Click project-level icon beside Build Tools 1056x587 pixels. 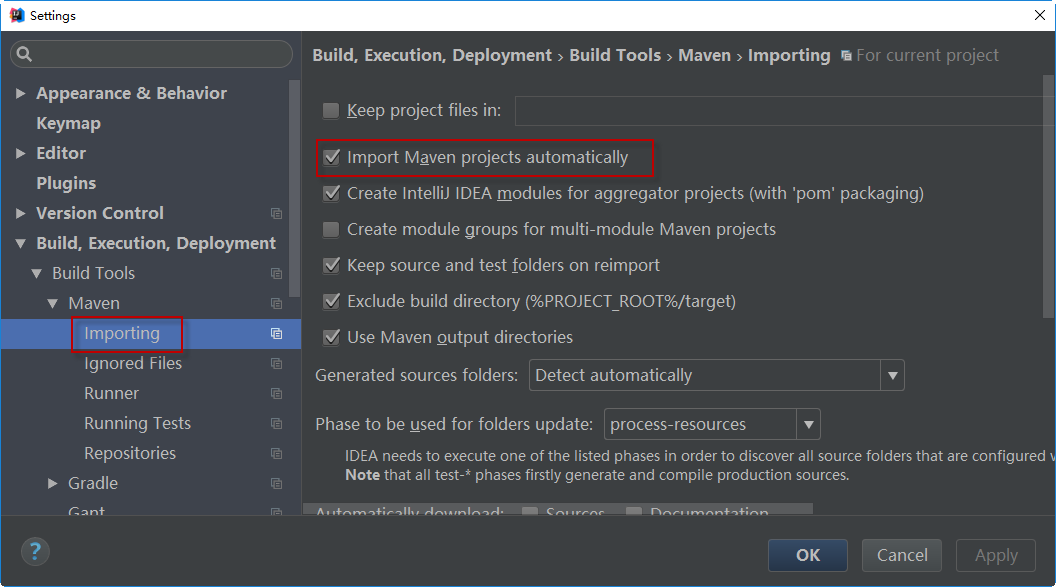tap(276, 274)
